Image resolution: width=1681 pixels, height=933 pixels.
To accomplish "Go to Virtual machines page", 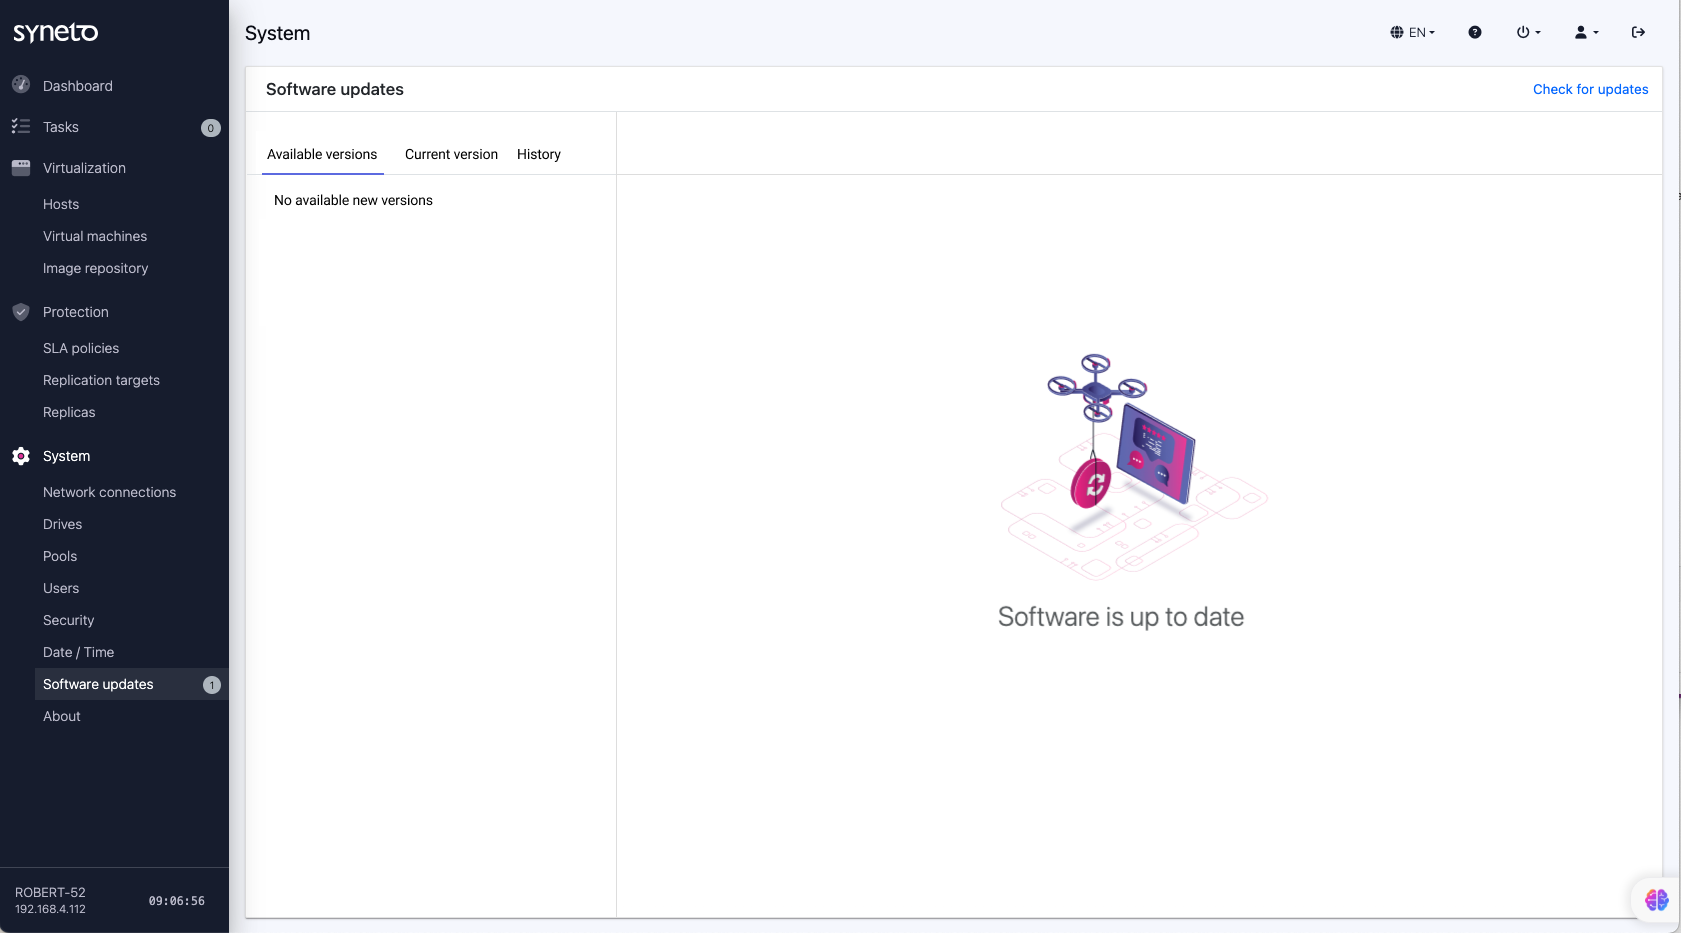I will coord(95,236).
